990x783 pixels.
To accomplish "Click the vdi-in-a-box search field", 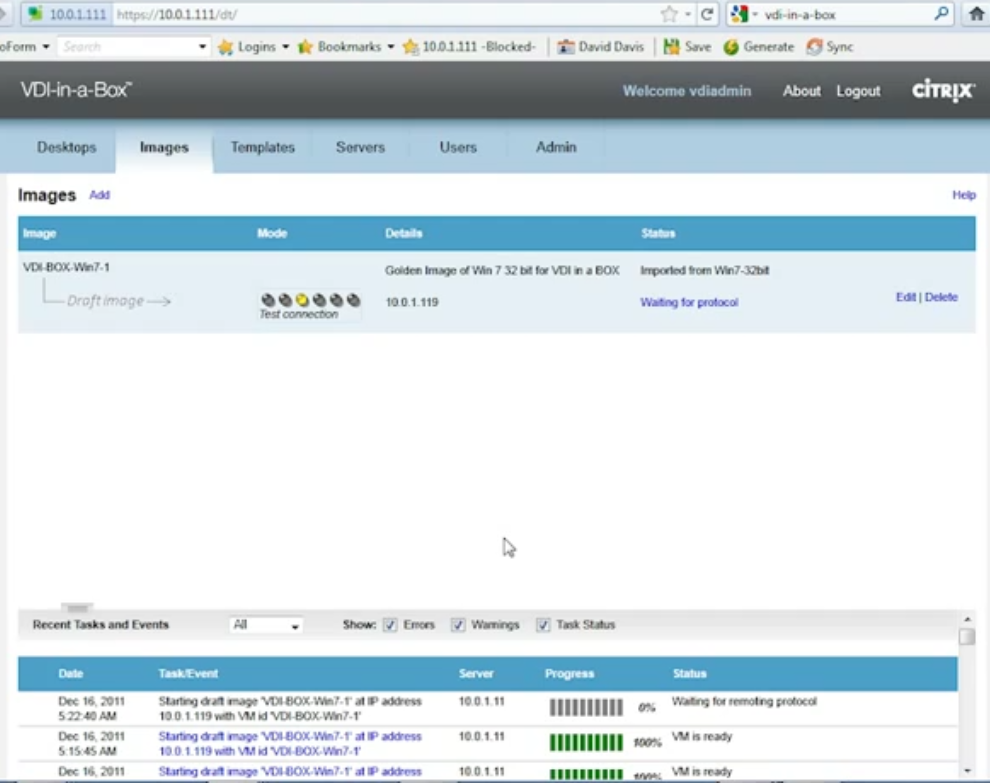I will tap(846, 14).
